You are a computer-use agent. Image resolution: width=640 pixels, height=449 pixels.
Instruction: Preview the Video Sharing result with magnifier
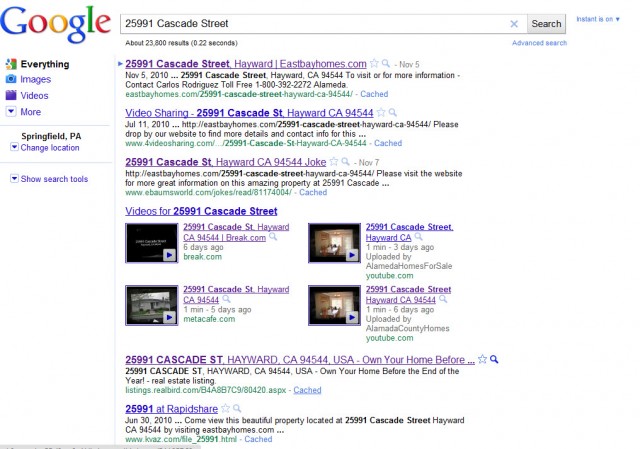[x=393, y=112]
